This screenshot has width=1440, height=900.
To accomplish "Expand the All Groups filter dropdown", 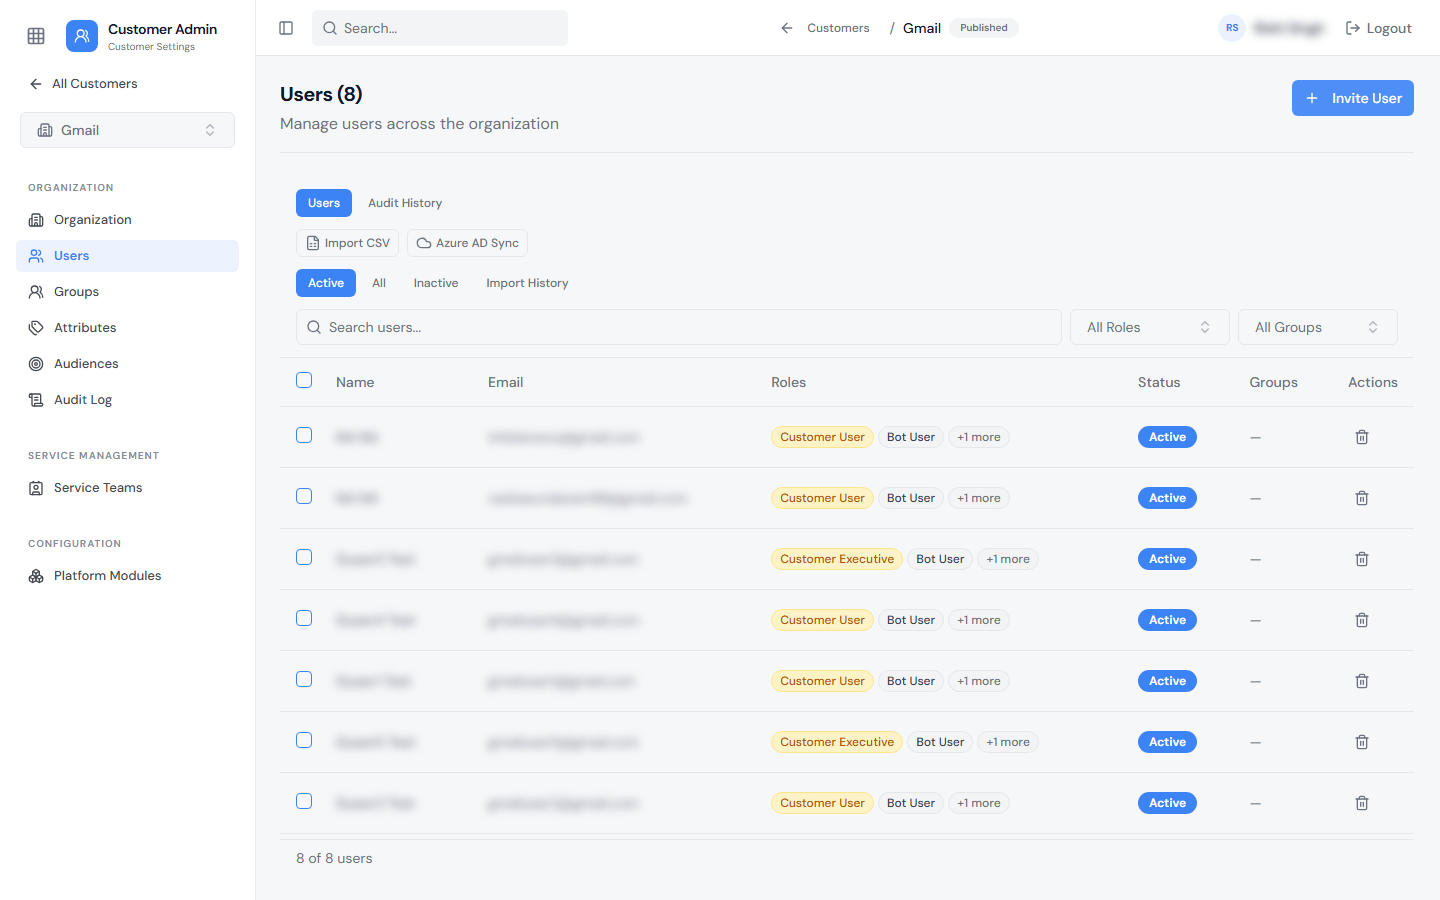I will pyautogui.click(x=1318, y=327).
